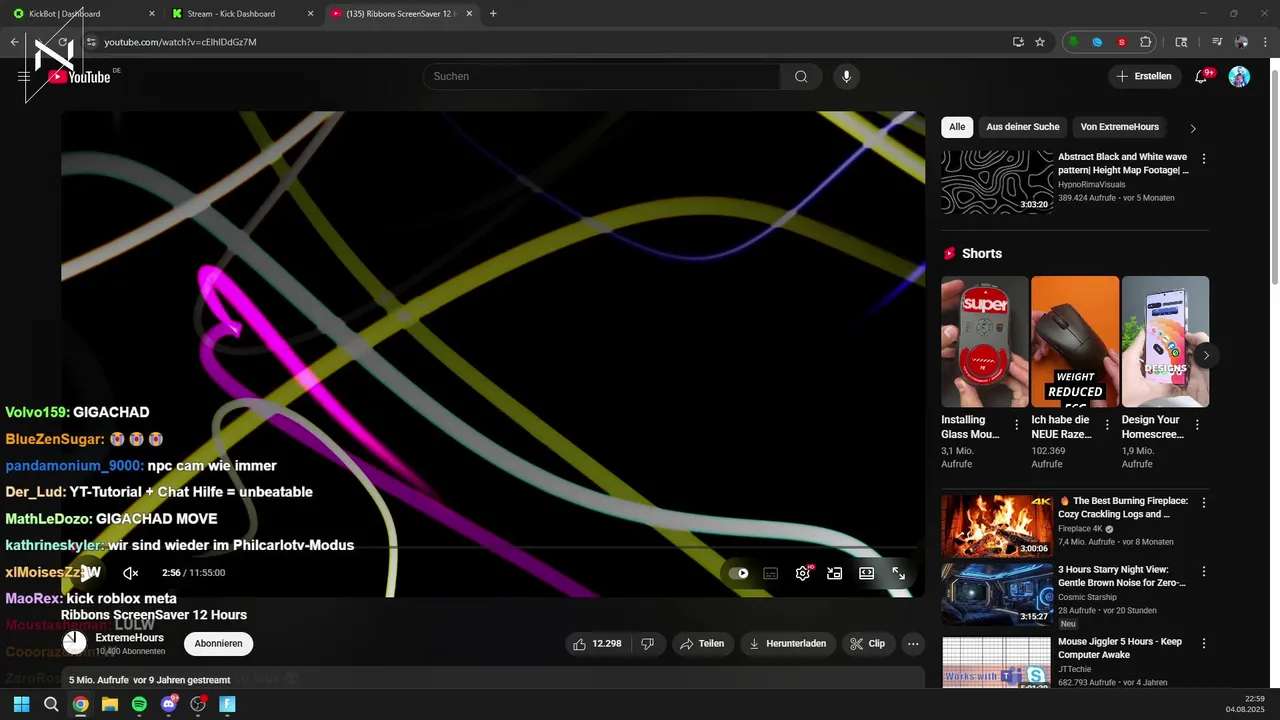The width and height of the screenshot is (1280, 720).
Task: Click into the Suchen search field
Action: click(601, 76)
